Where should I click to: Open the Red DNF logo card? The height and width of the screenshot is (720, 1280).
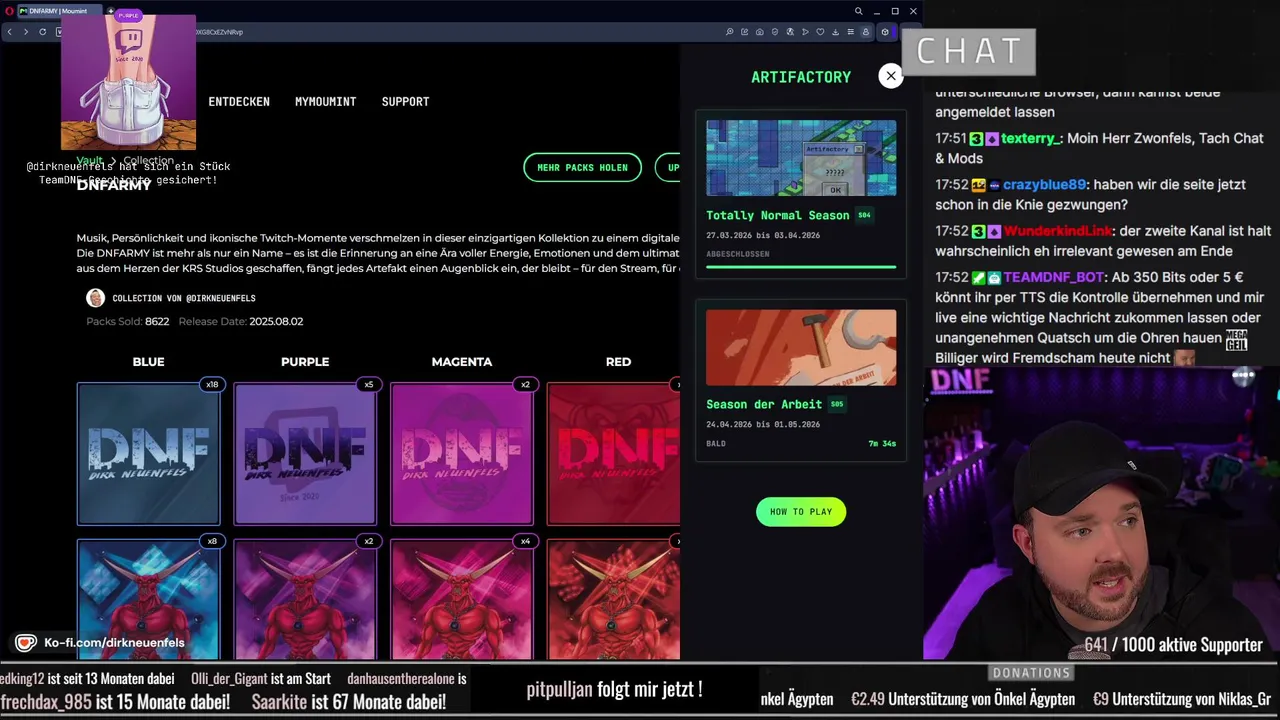pyautogui.click(x=613, y=454)
